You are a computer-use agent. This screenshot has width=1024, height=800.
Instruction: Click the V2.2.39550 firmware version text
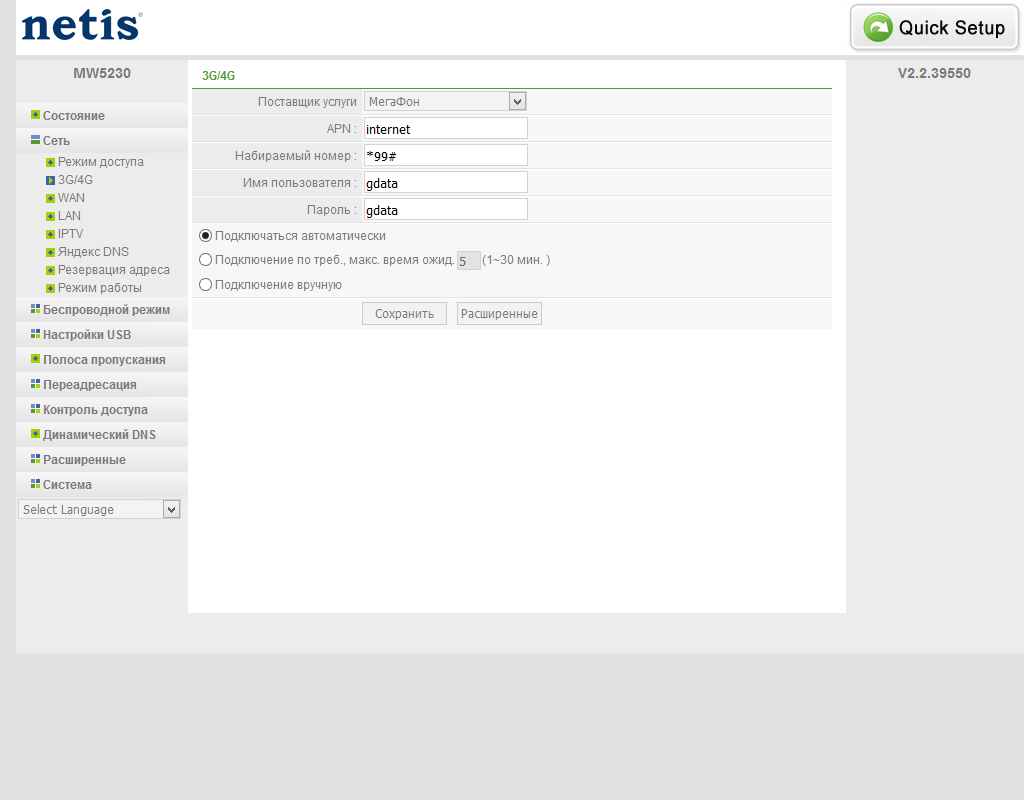(x=934, y=73)
